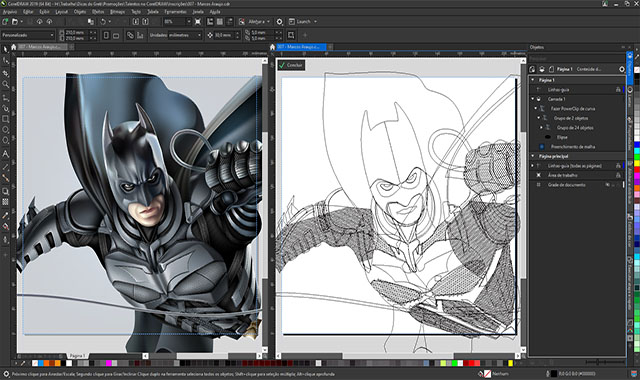This screenshot has height=380, width=640.
Task: Select Preenchimento de malha object
Action: click(573, 147)
